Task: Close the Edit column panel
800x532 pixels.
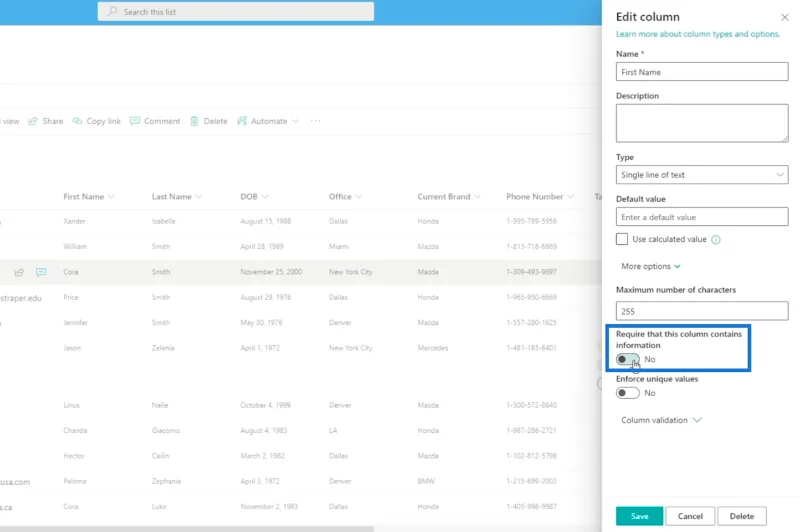Action: pos(785,17)
